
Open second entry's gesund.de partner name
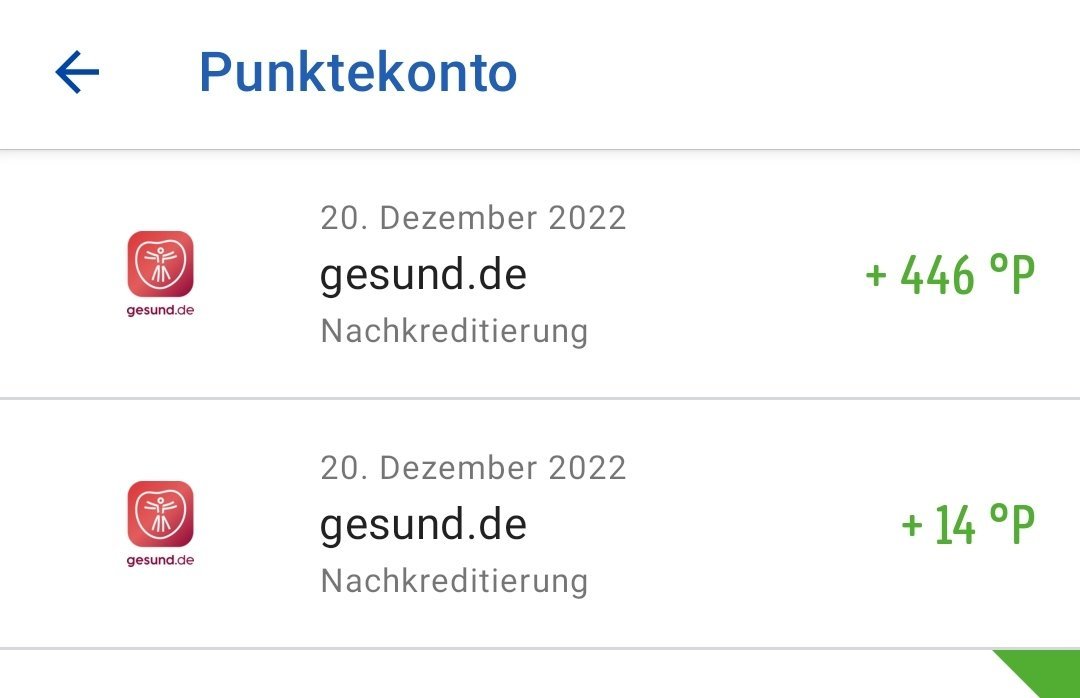tap(424, 525)
